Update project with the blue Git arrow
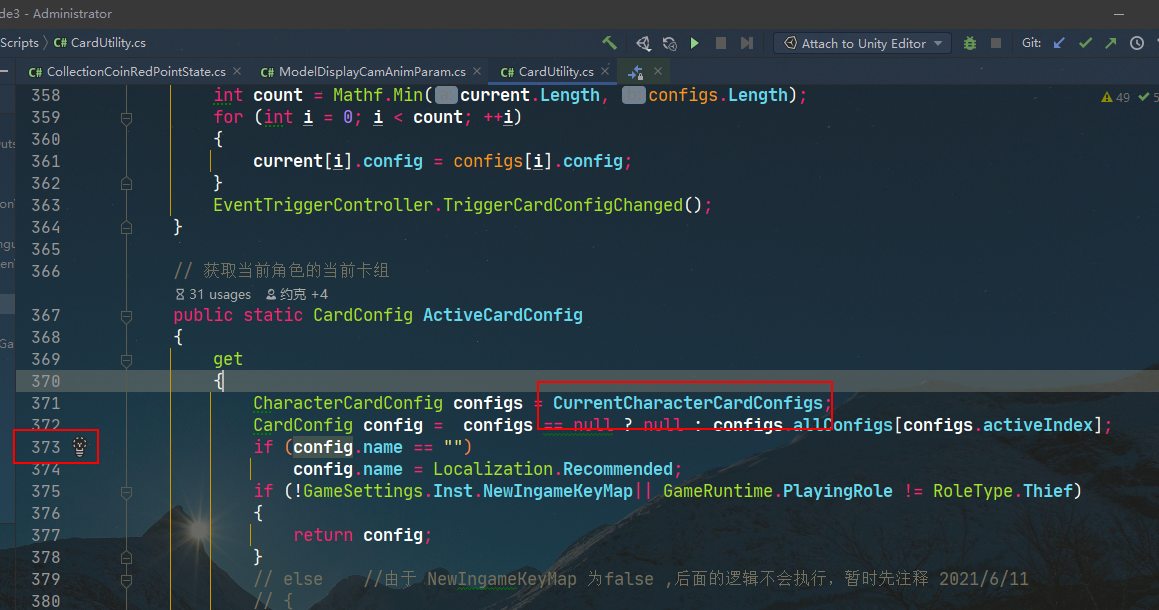 pyautogui.click(x=1059, y=44)
